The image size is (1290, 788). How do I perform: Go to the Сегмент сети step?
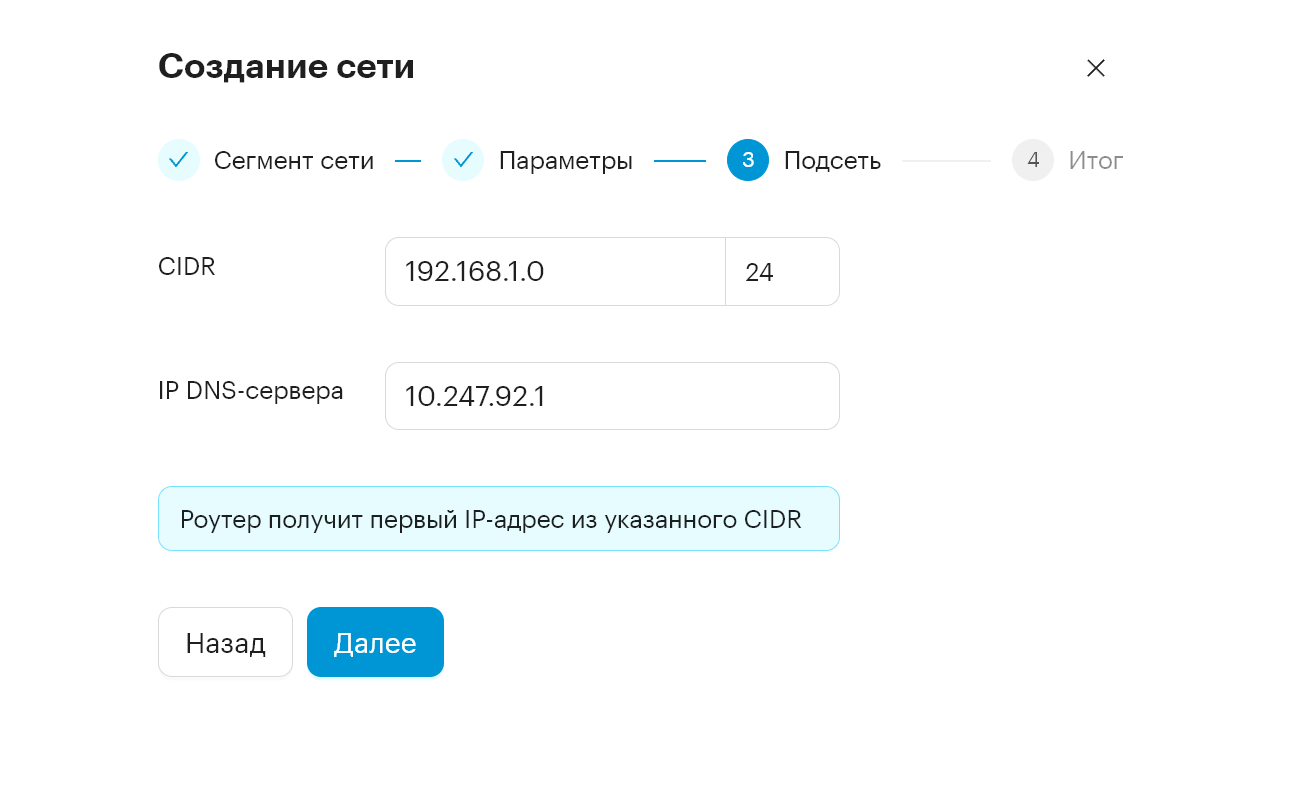pos(294,161)
